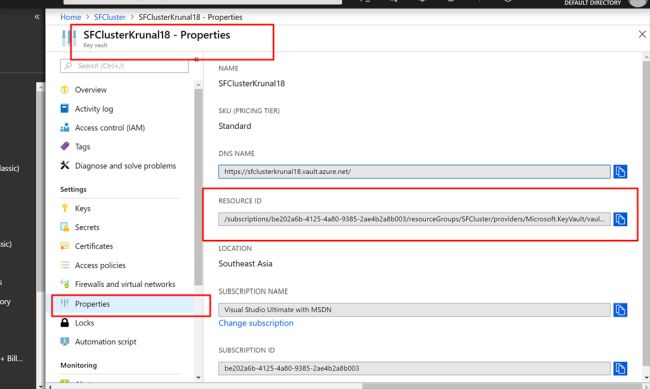Viewport: 650px width, 389px height.
Task: Go to Home breadcrumb
Action: [x=70, y=17]
